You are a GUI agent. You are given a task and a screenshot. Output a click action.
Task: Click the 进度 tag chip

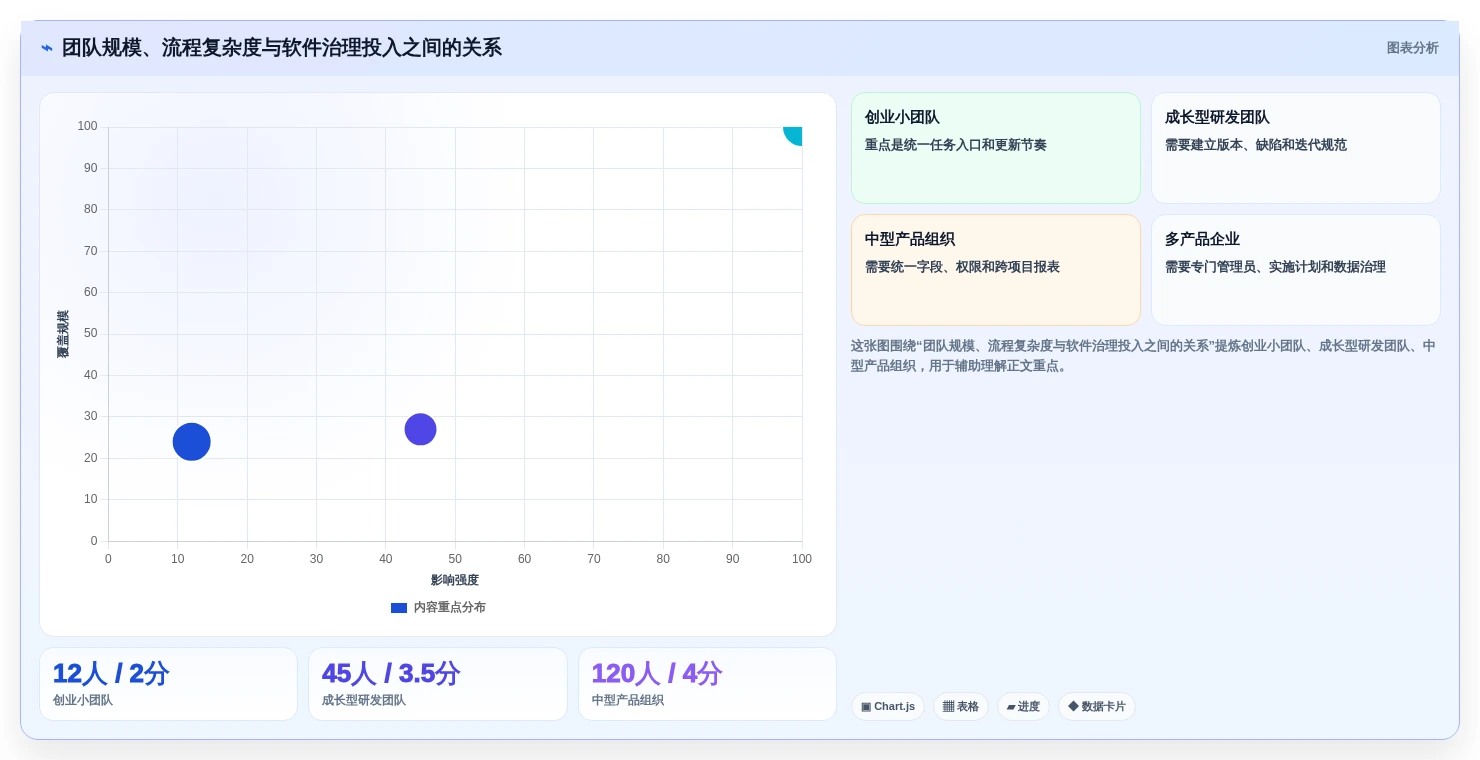tap(1023, 707)
